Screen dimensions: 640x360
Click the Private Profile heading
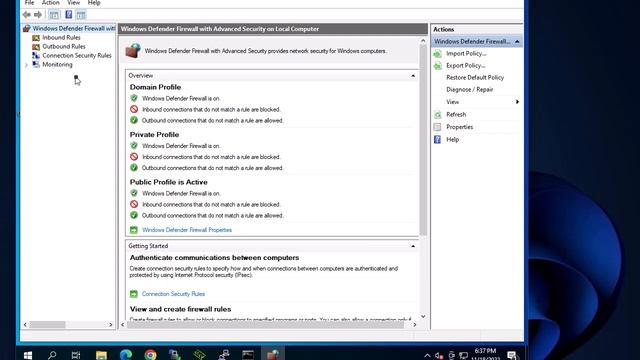(154, 135)
